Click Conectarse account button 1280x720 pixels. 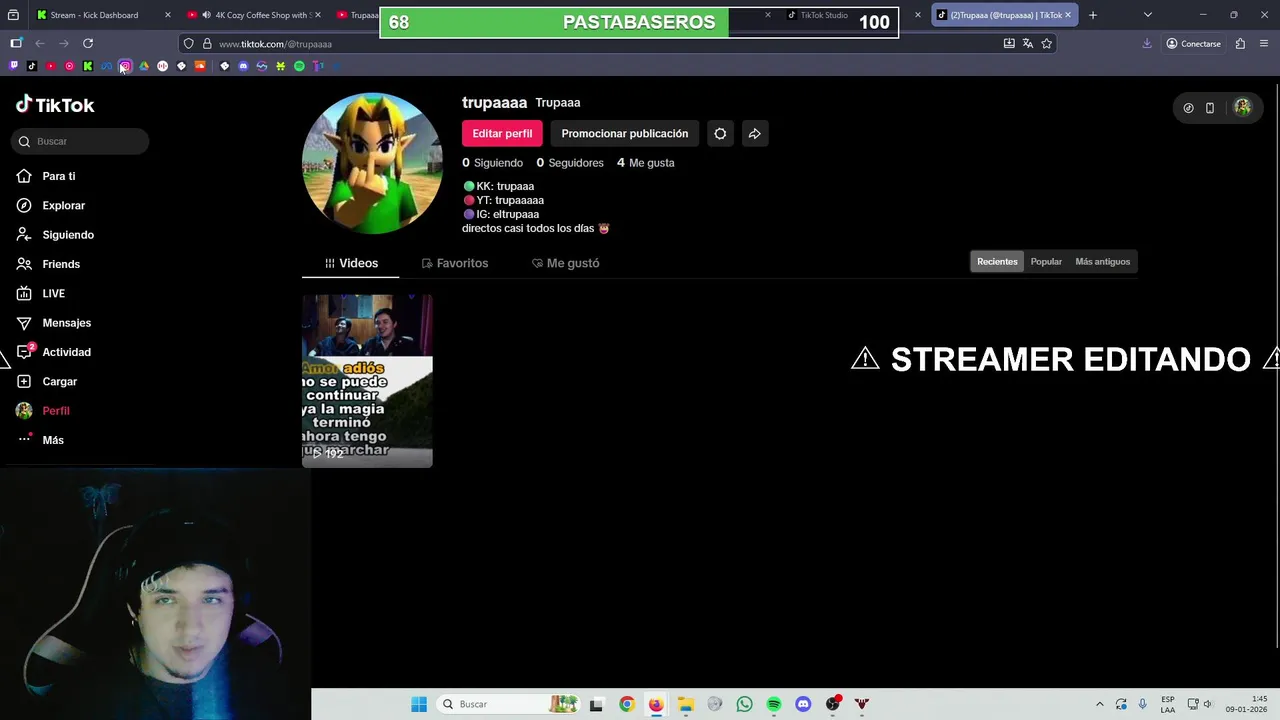[x=1193, y=44]
